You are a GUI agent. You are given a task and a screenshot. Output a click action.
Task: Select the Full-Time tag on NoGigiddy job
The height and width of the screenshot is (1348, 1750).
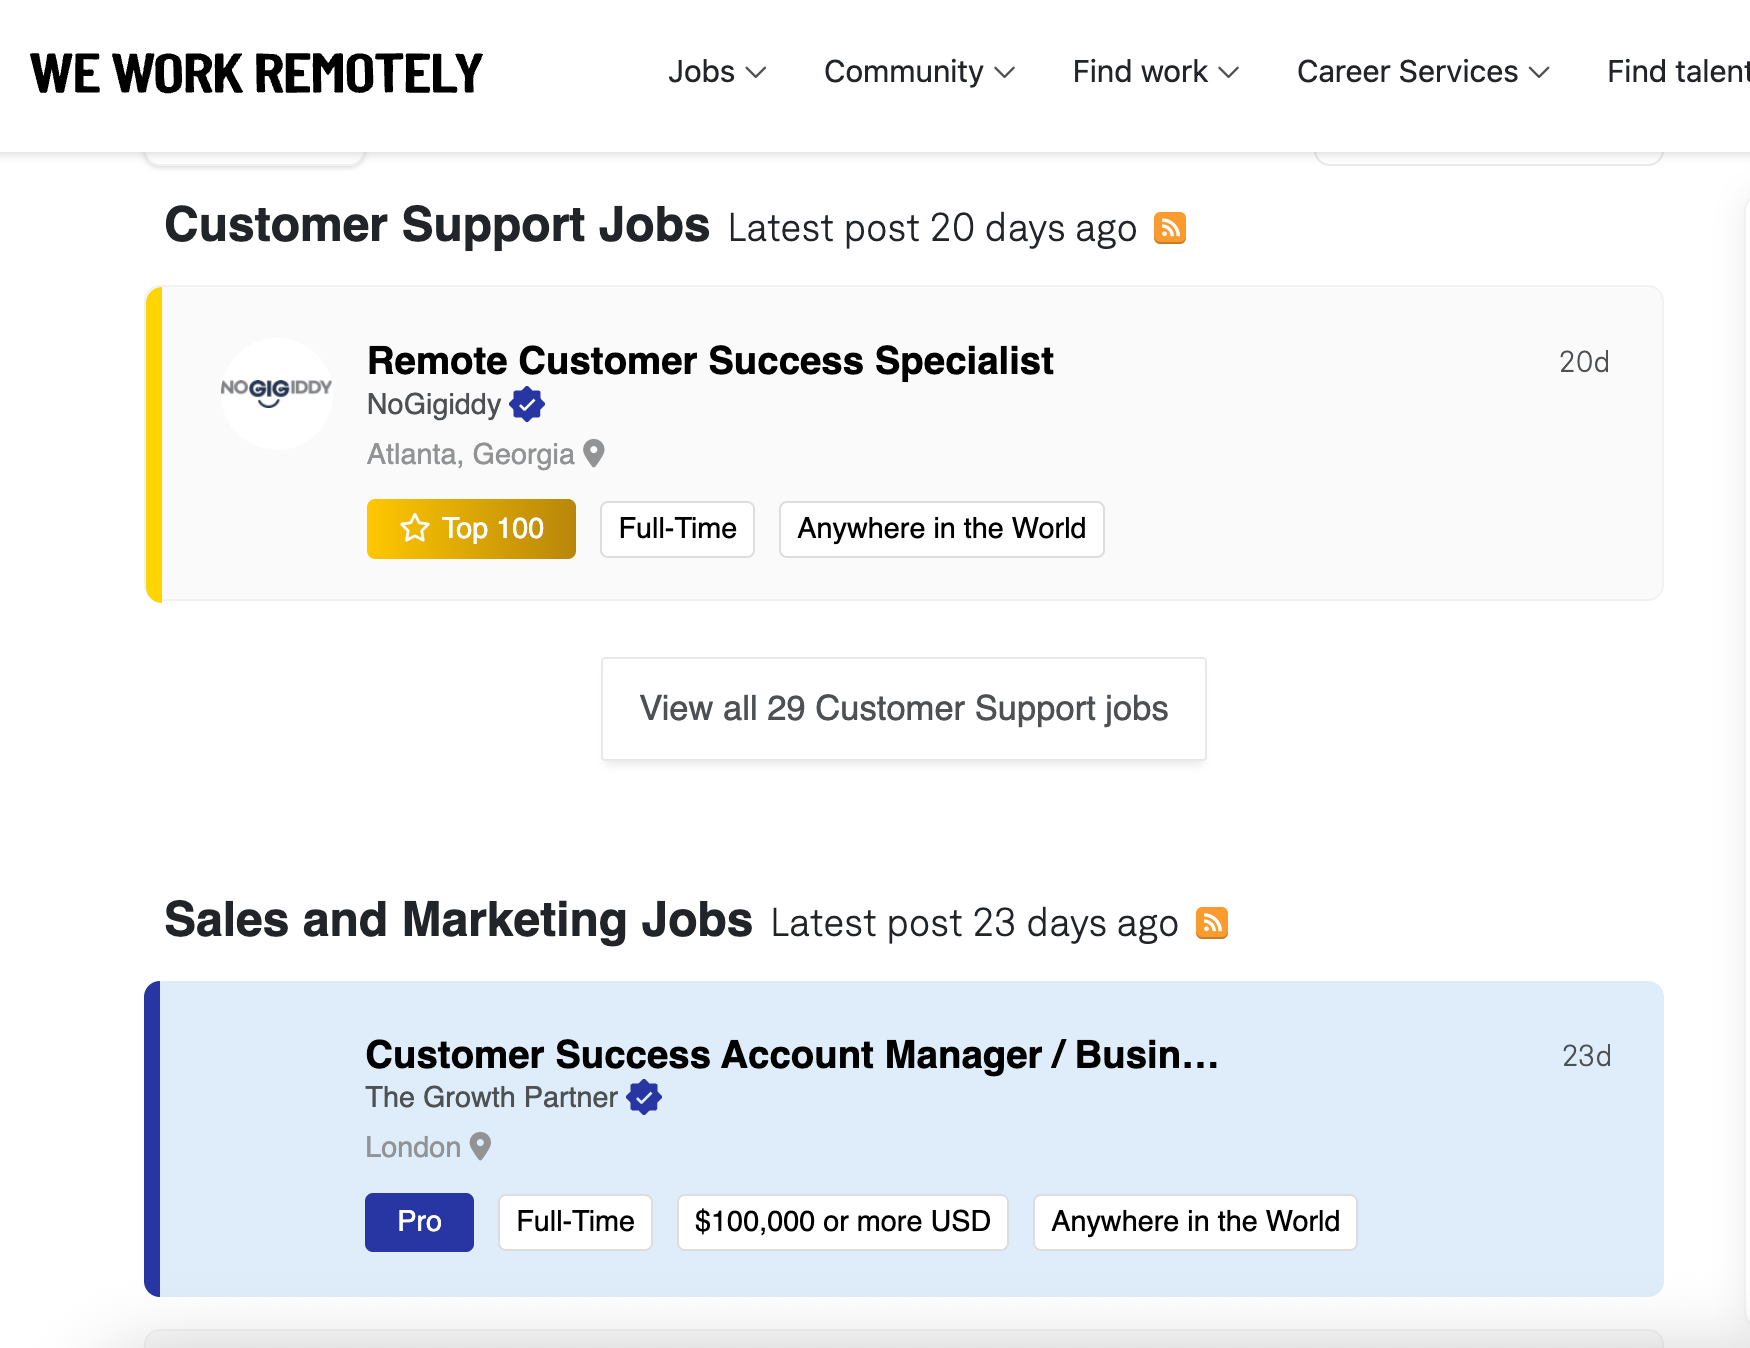click(x=677, y=529)
